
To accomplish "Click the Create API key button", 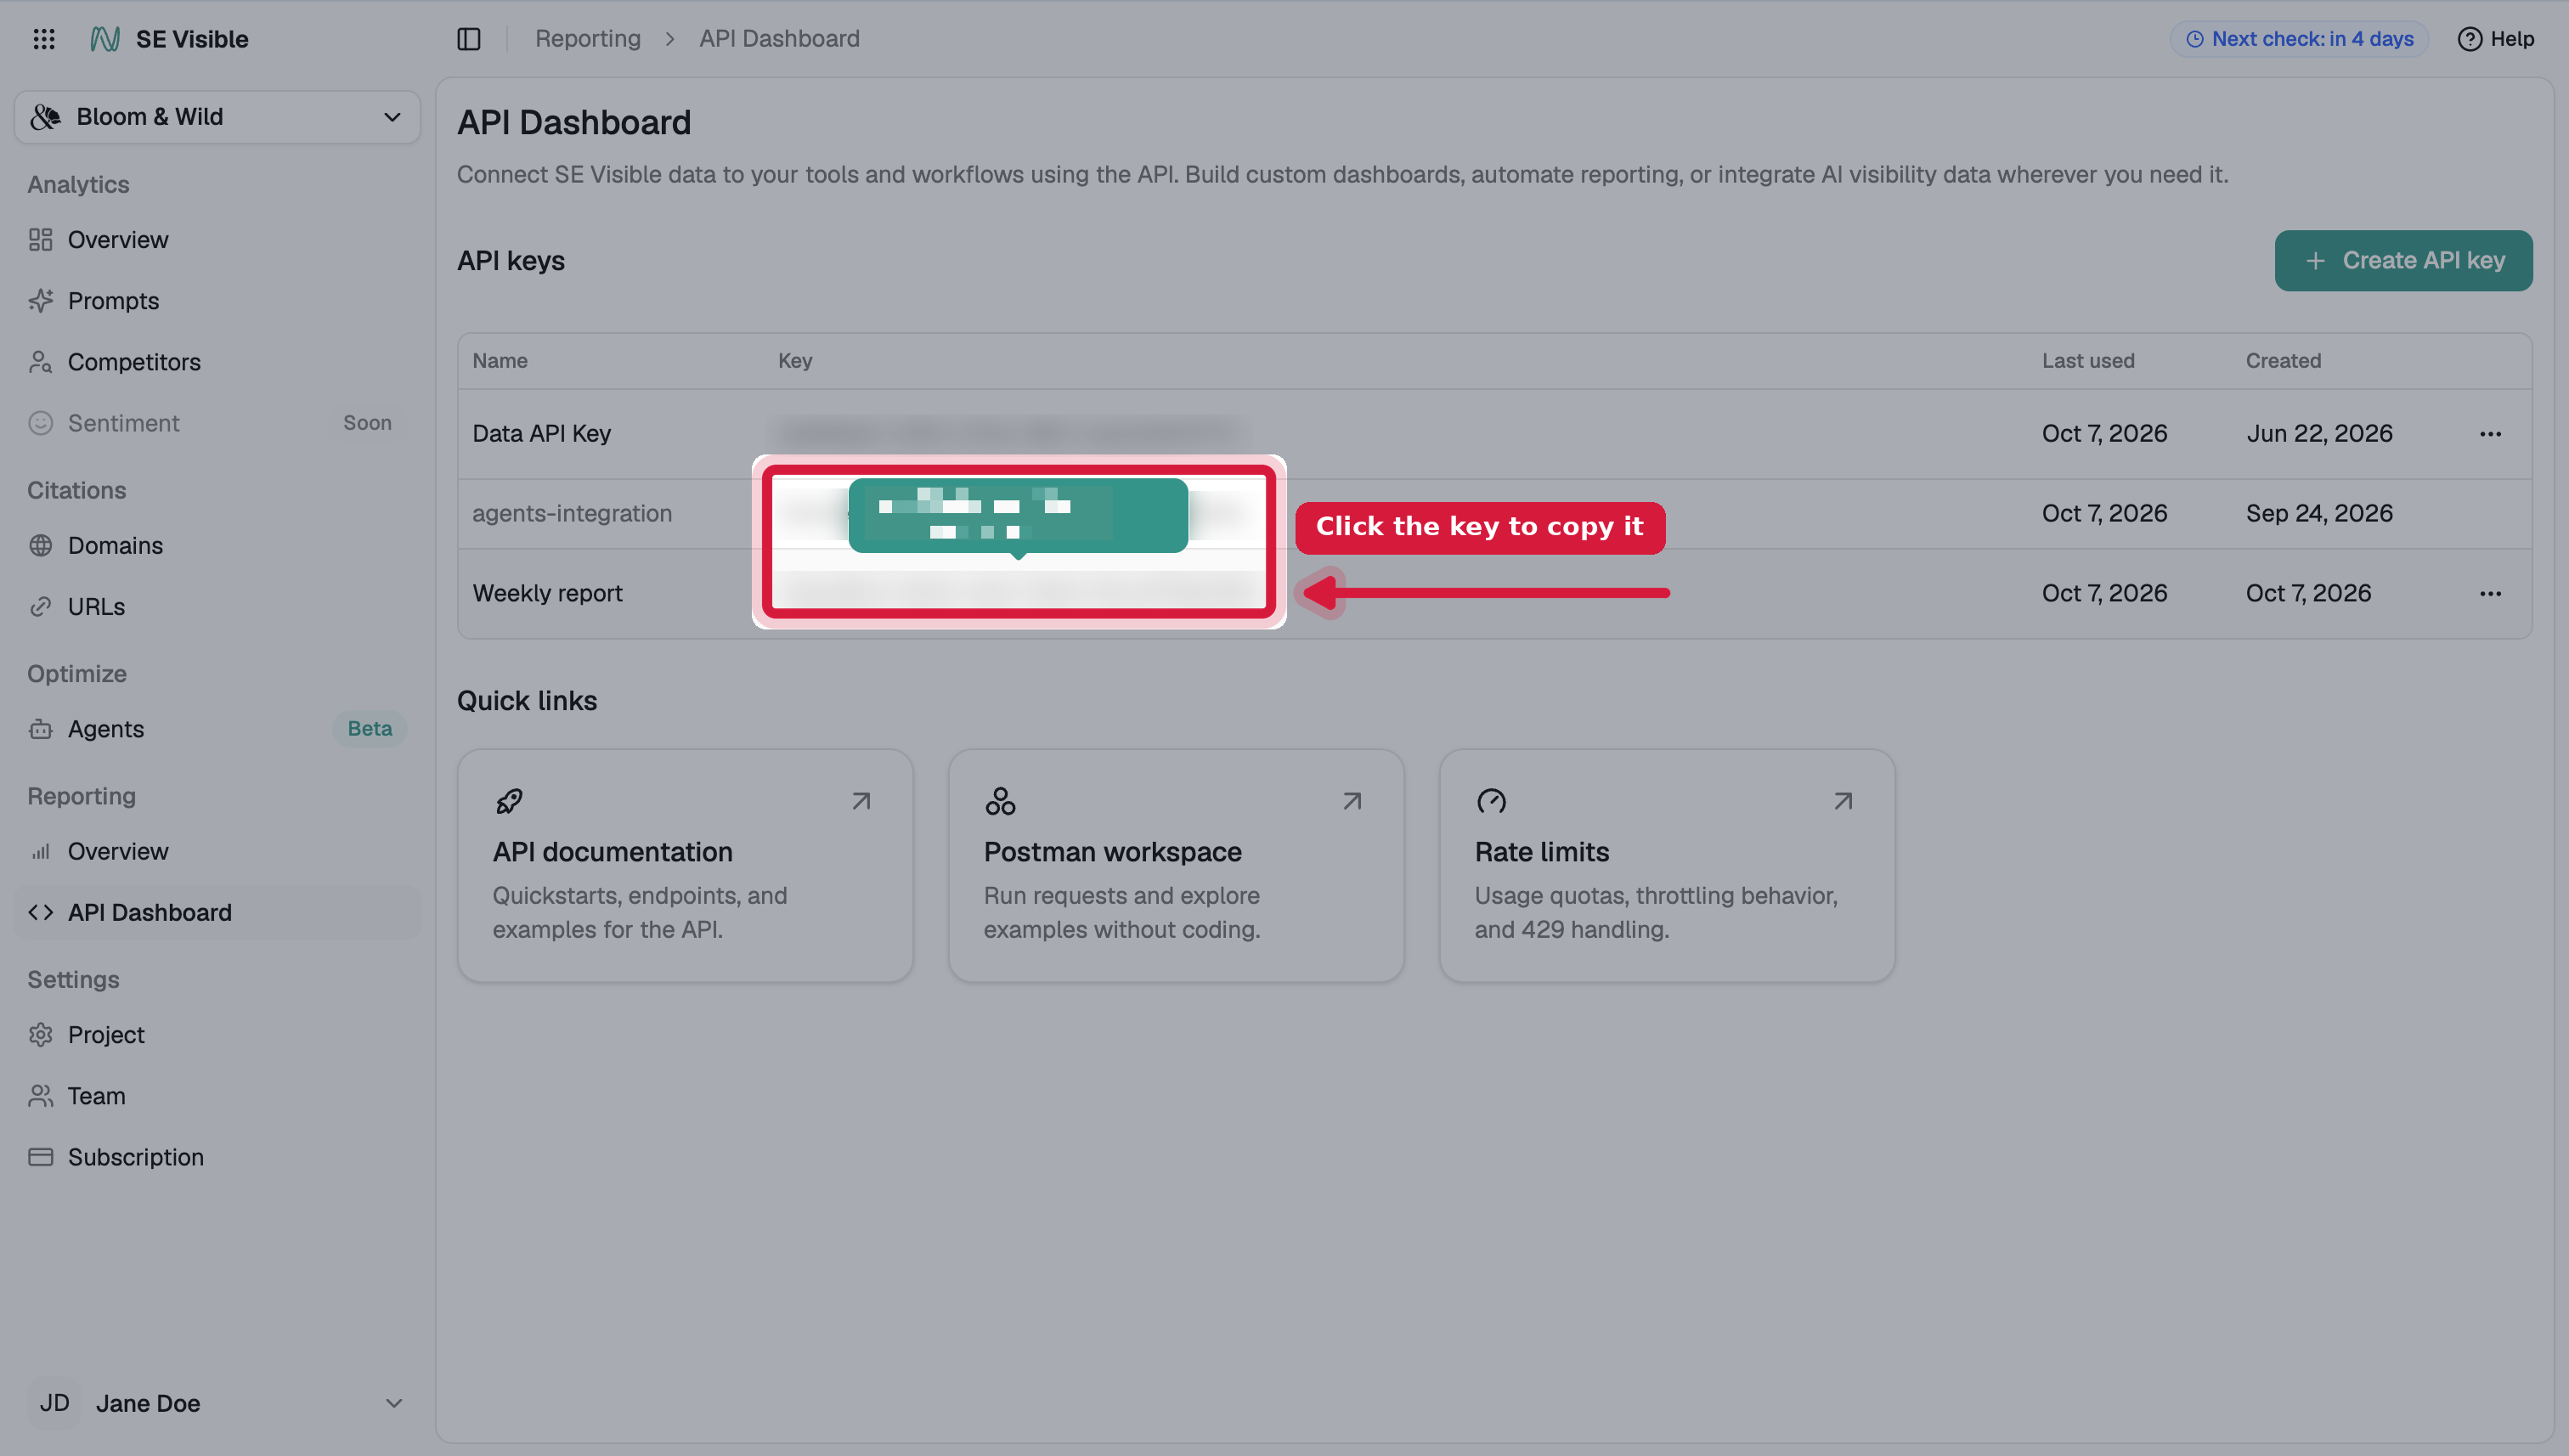I will click(2403, 261).
